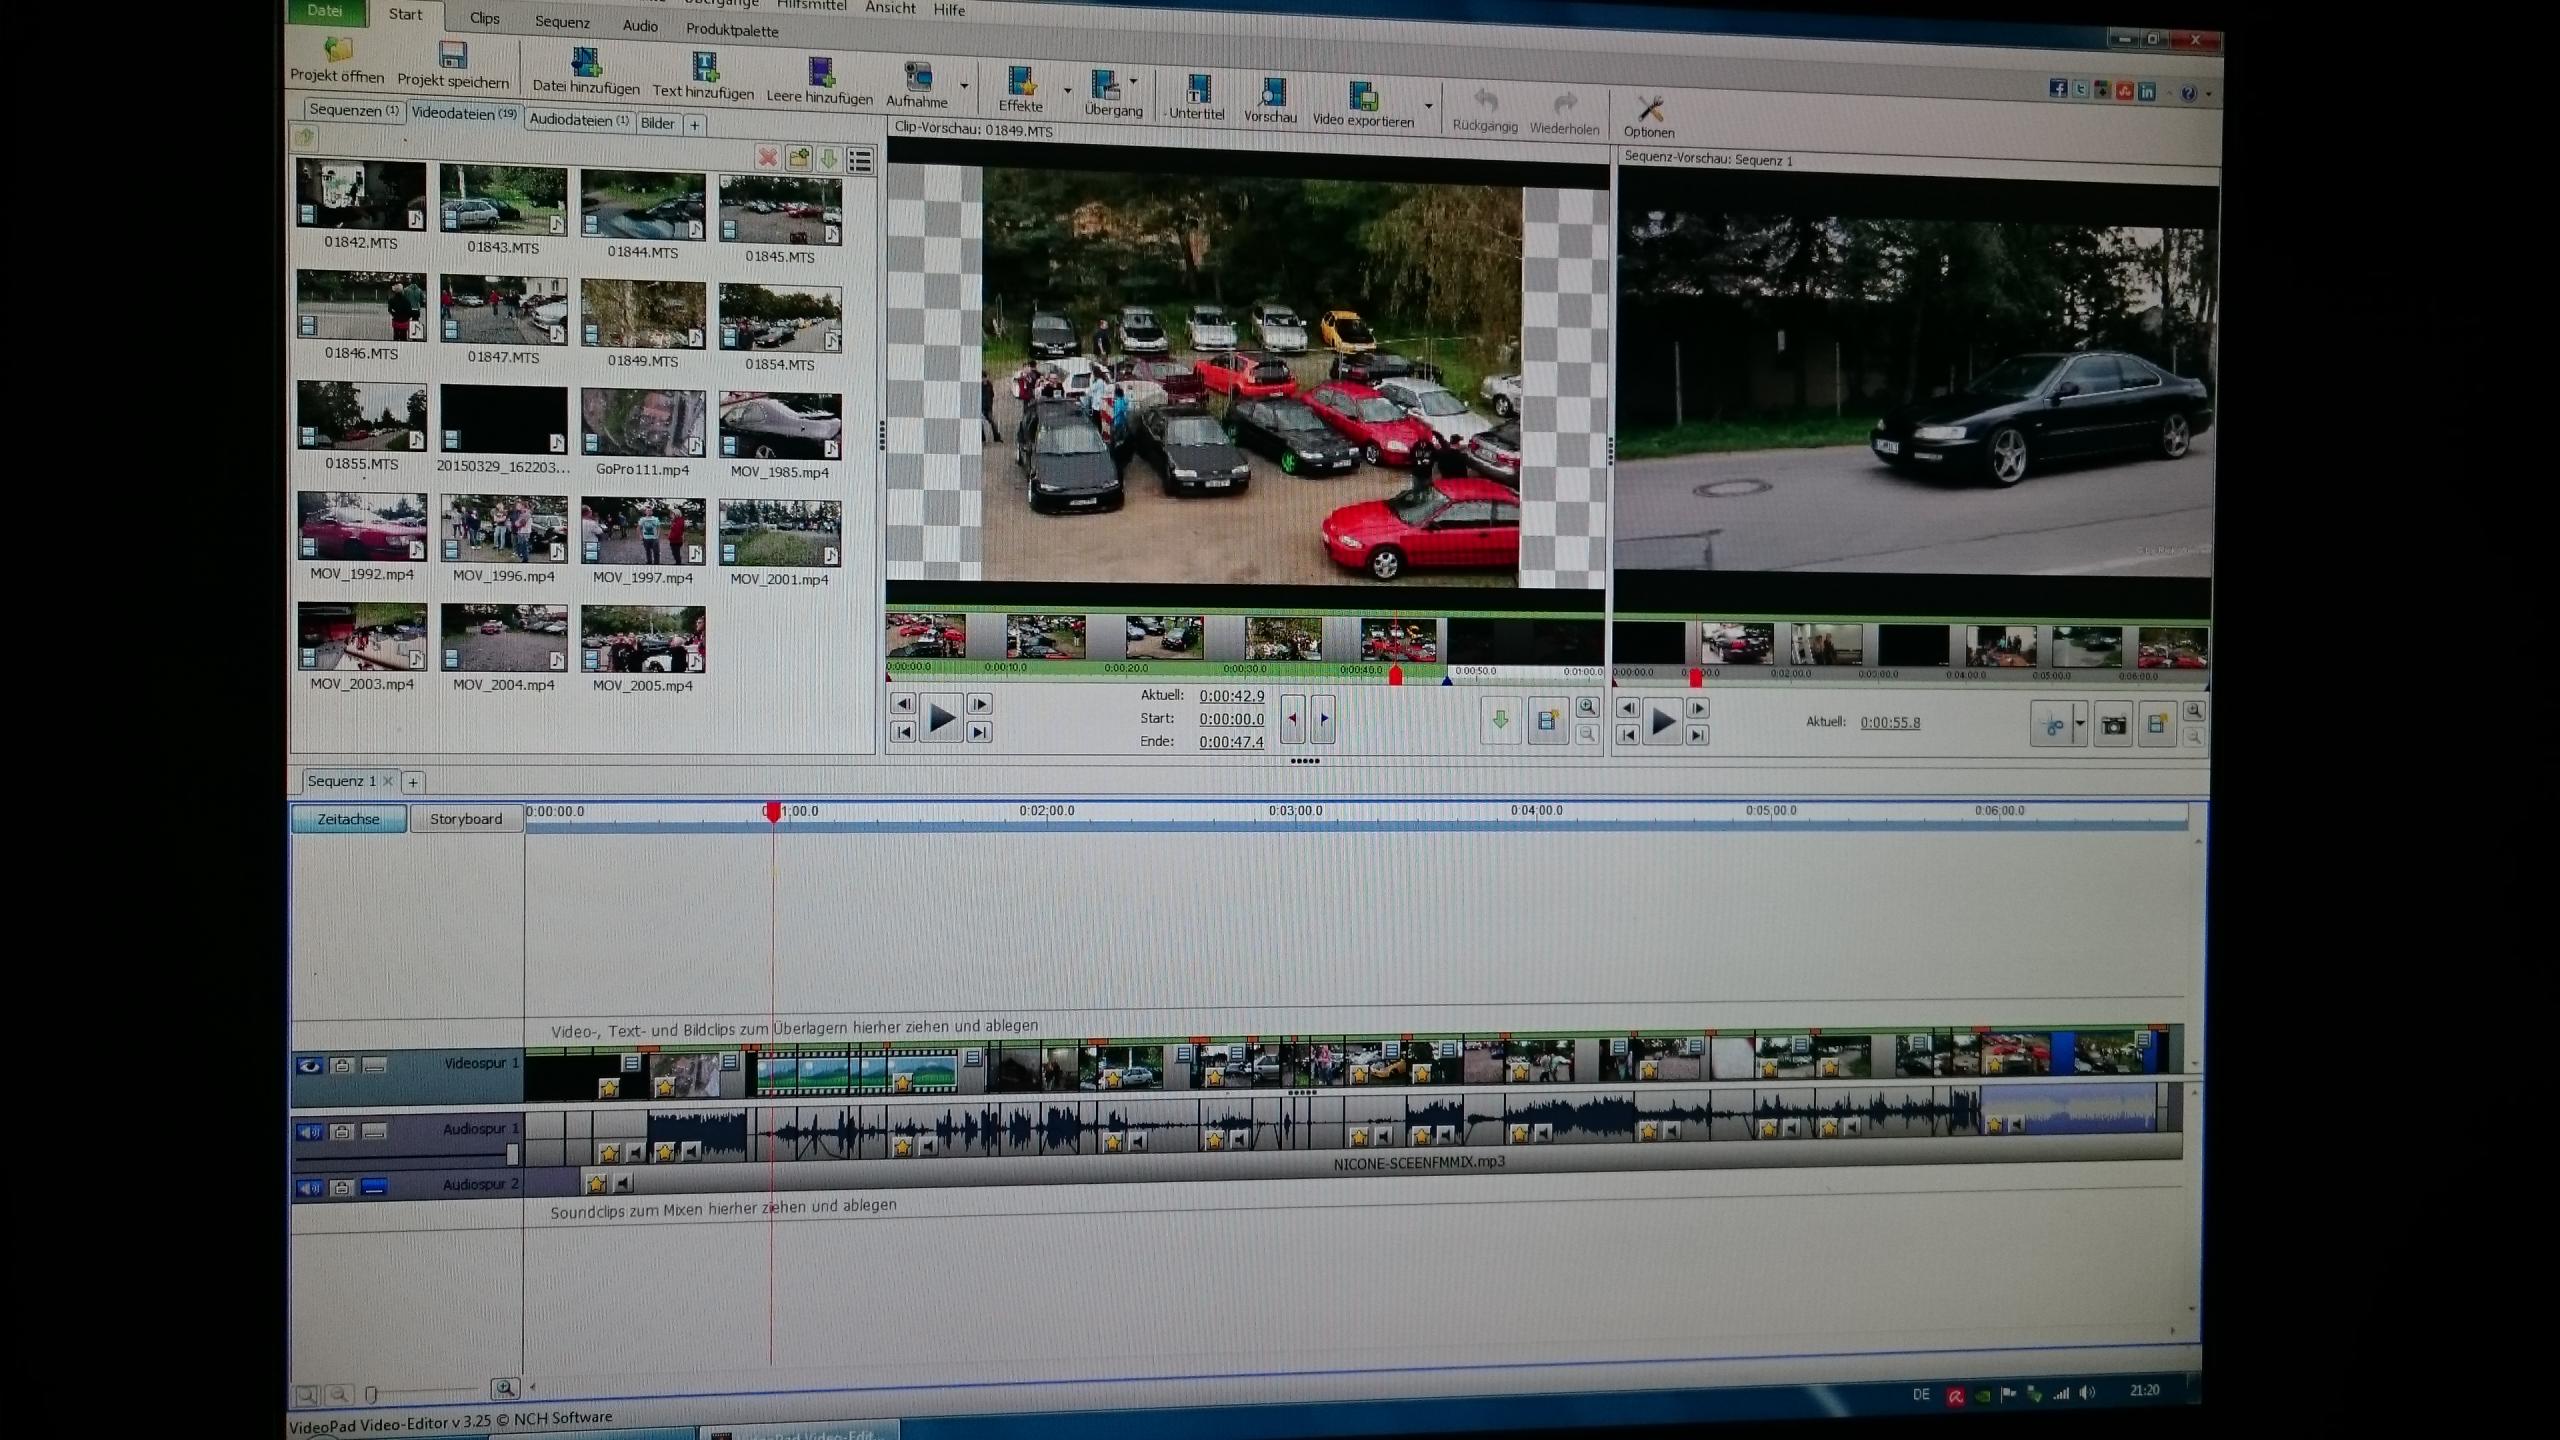
Task: Click the red X delete icon in media bin
Action: [x=768, y=158]
